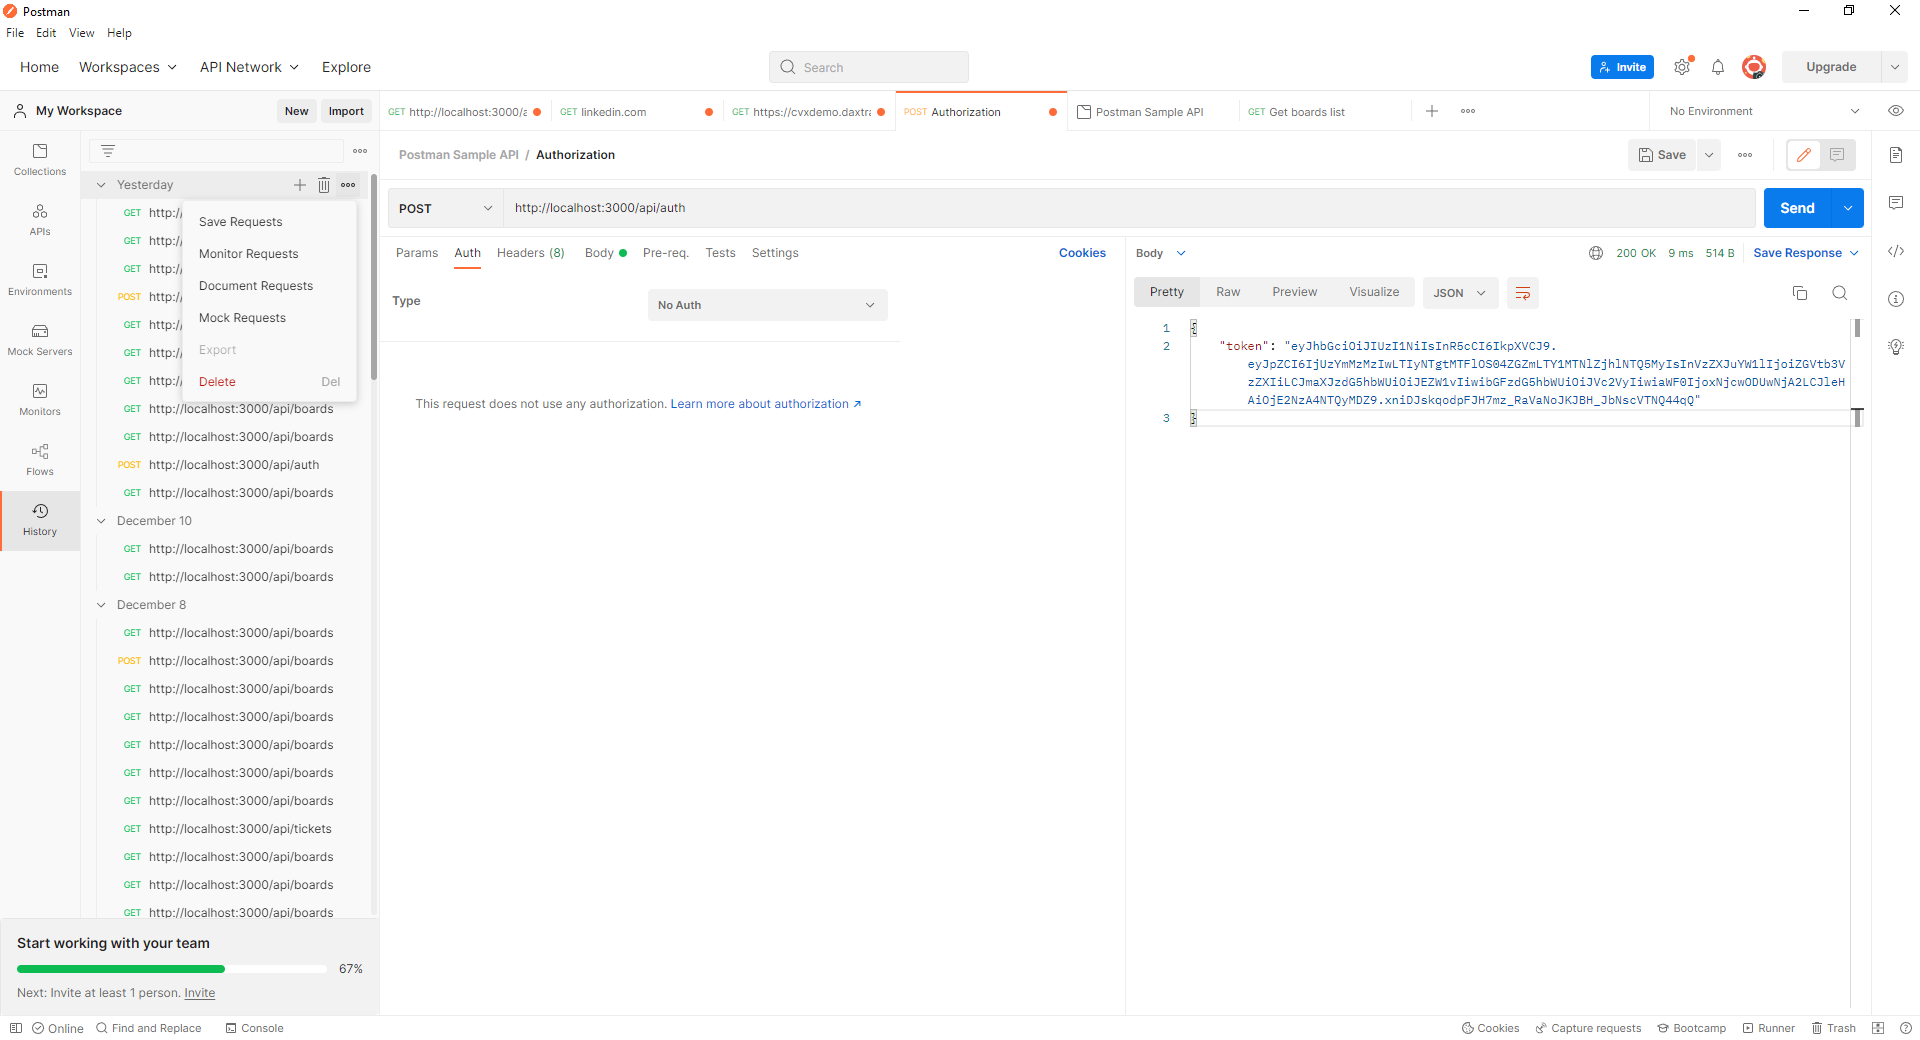Screen dimensions: 1920x1040
Task: Choose Document Requests from context menu
Action: click(x=269, y=286)
